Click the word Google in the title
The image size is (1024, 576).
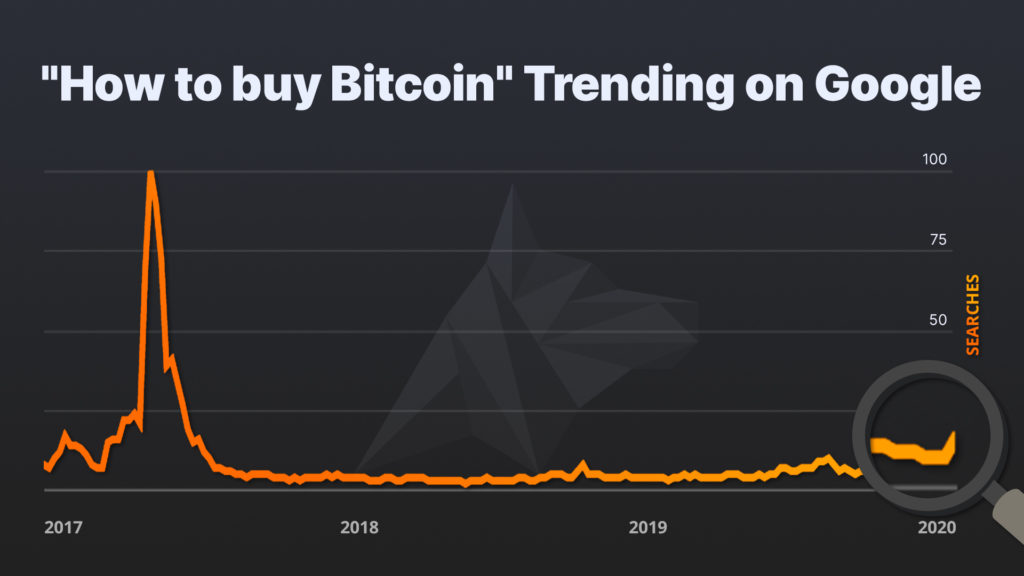click(x=897, y=86)
